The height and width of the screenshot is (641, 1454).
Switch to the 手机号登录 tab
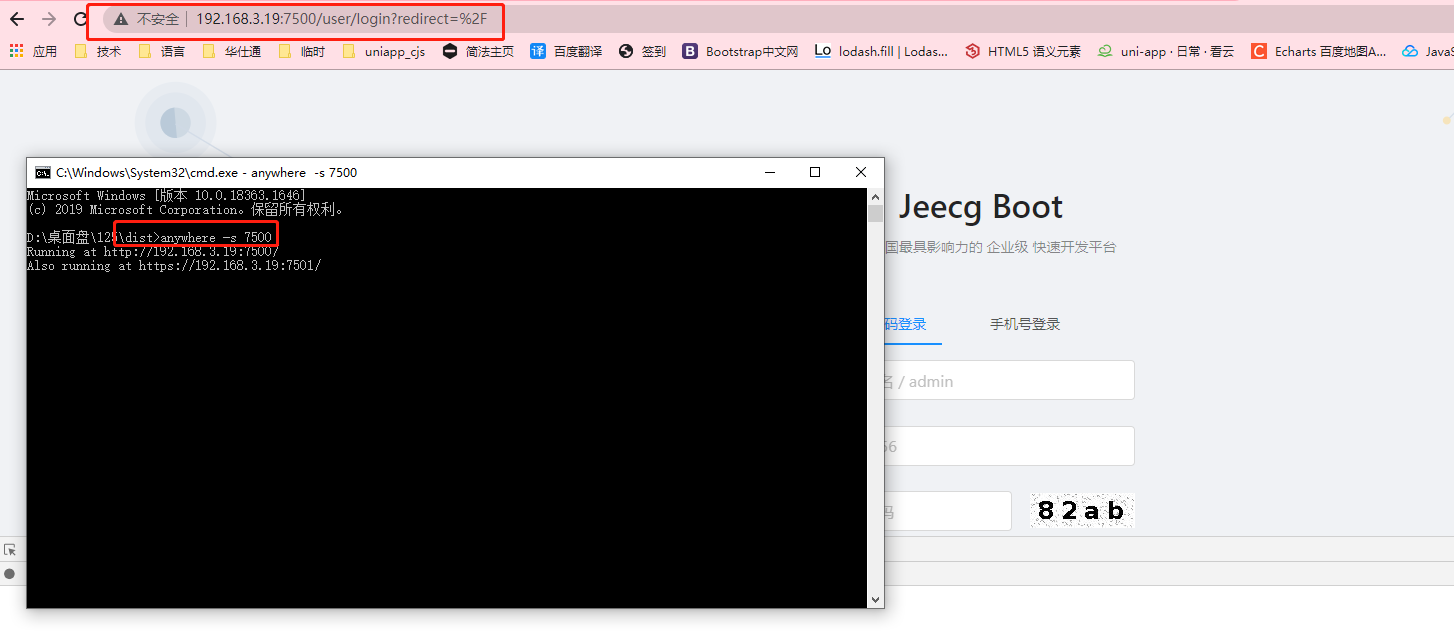tap(1024, 324)
